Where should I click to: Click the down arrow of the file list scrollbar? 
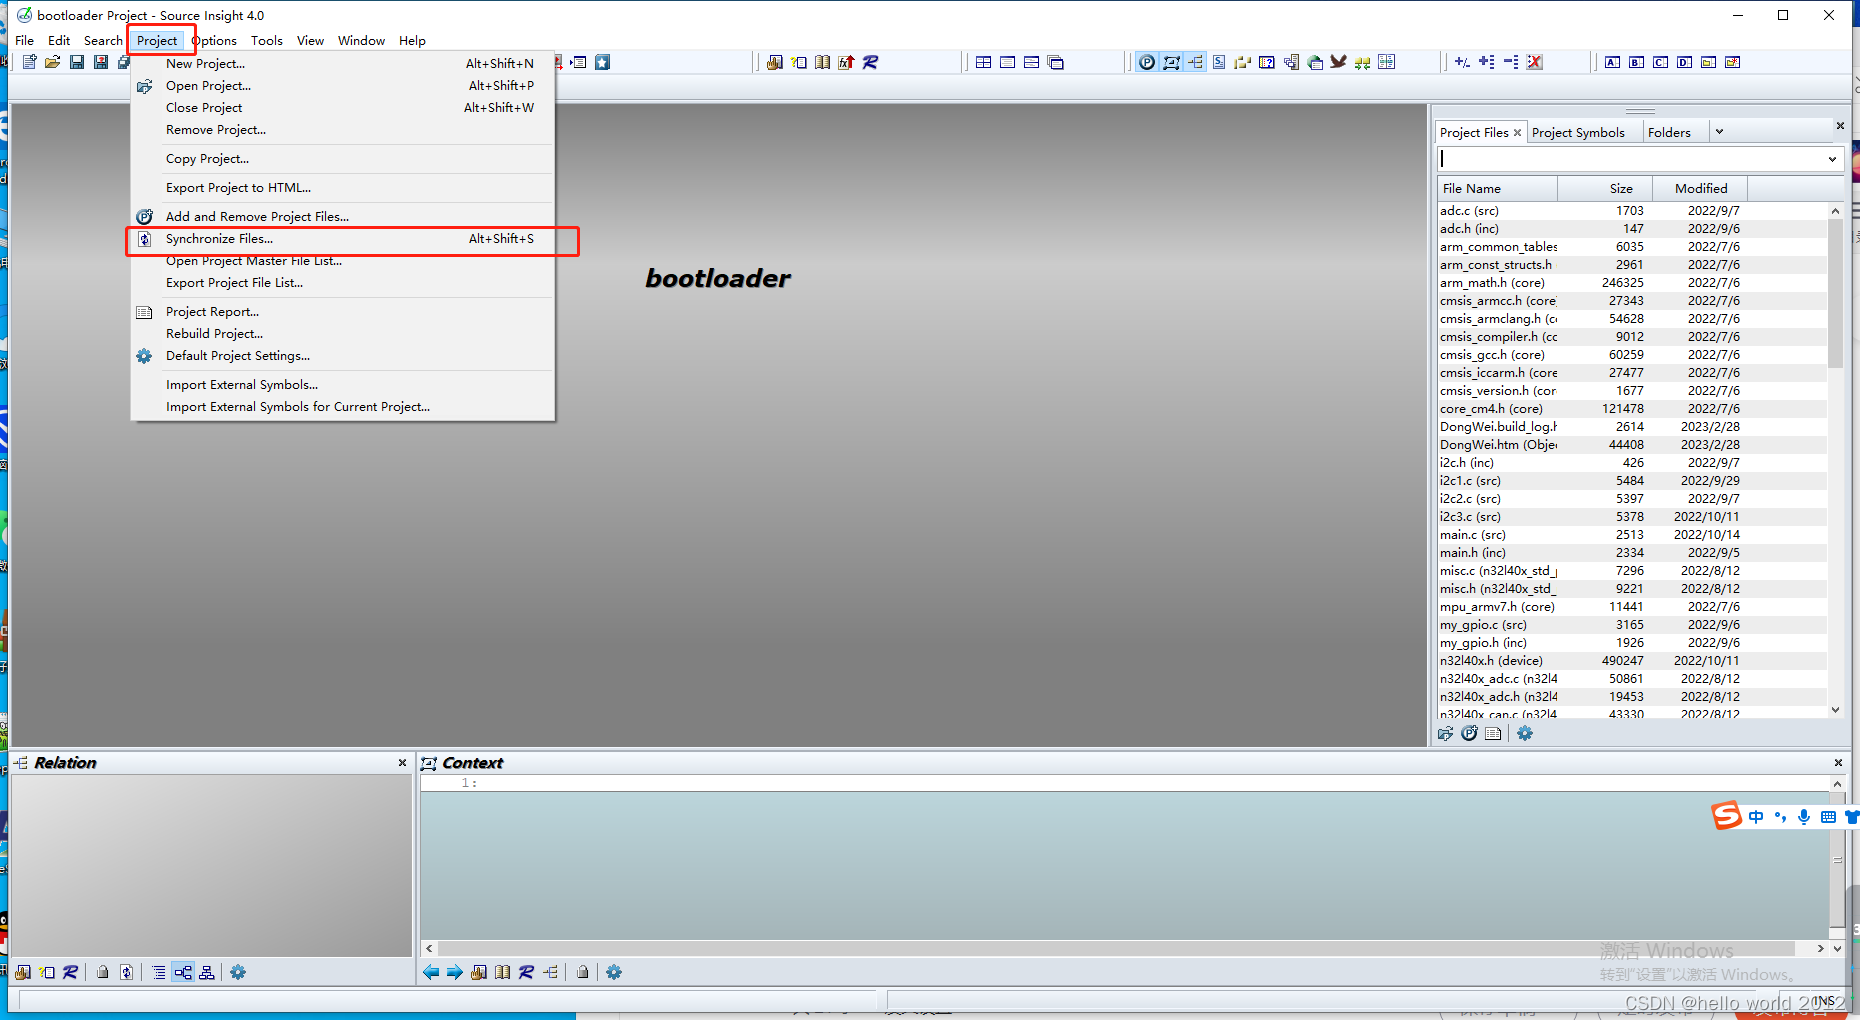pyautogui.click(x=1835, y=710)
